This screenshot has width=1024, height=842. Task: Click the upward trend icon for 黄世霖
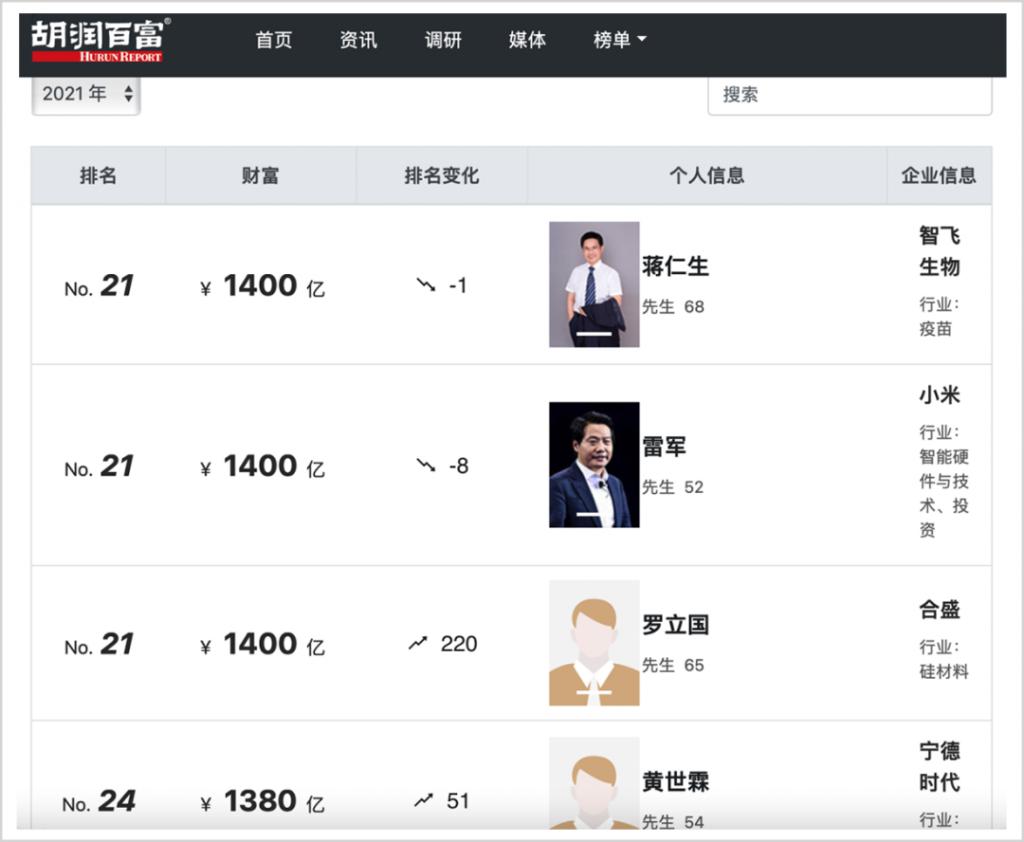tap(424, 800)
